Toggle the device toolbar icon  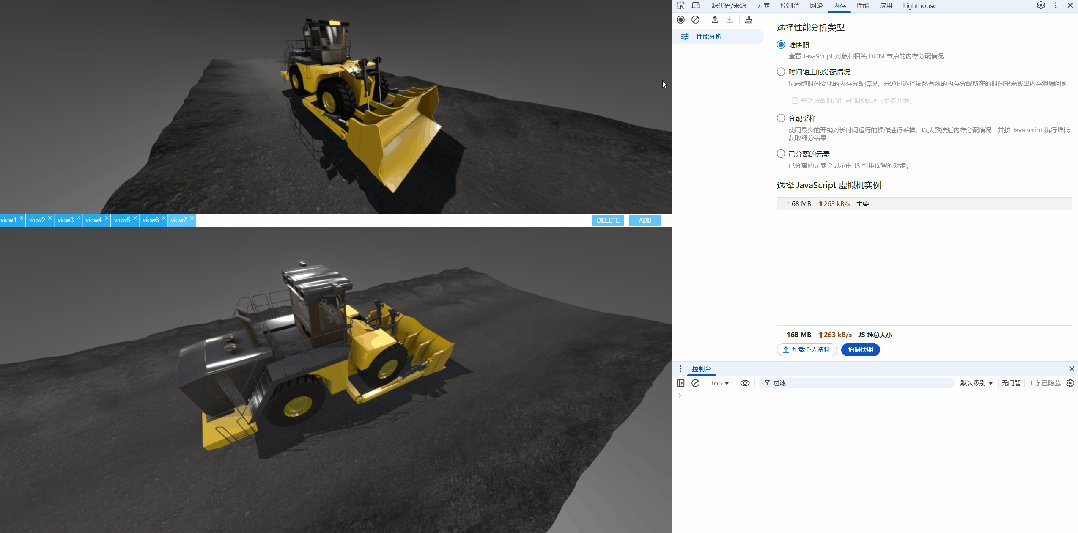click(x=696, y=6)
